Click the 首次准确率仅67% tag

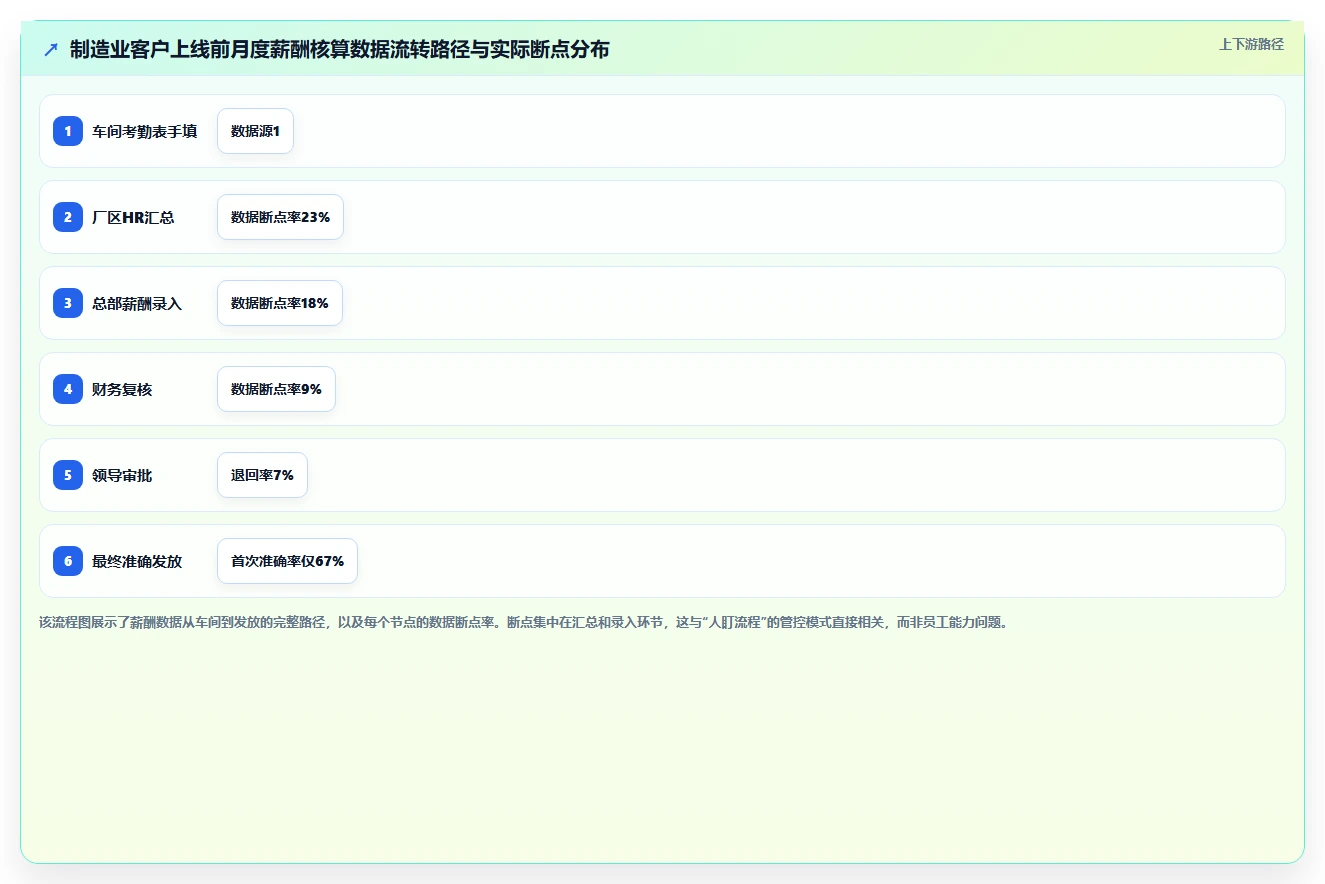pos(287,561)
